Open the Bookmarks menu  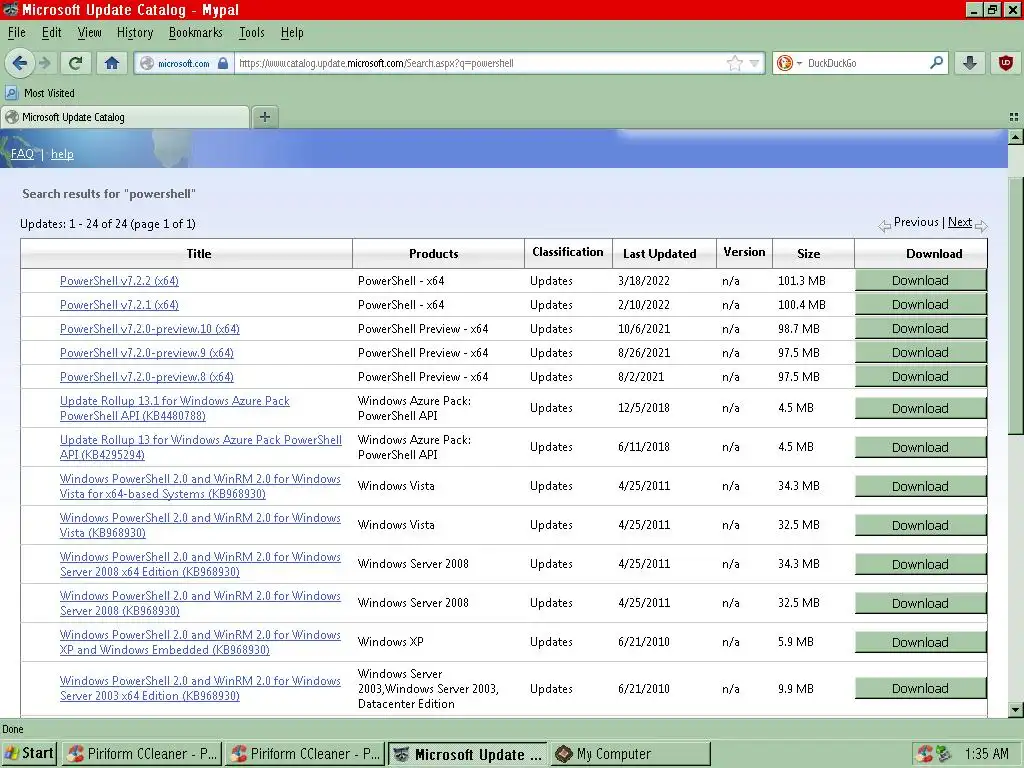click(195, 32)
